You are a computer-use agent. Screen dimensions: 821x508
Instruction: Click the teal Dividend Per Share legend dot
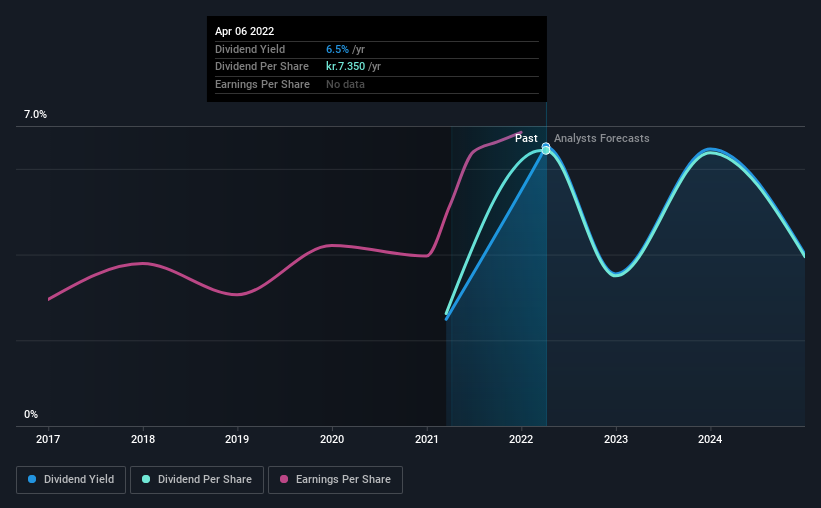146,479
